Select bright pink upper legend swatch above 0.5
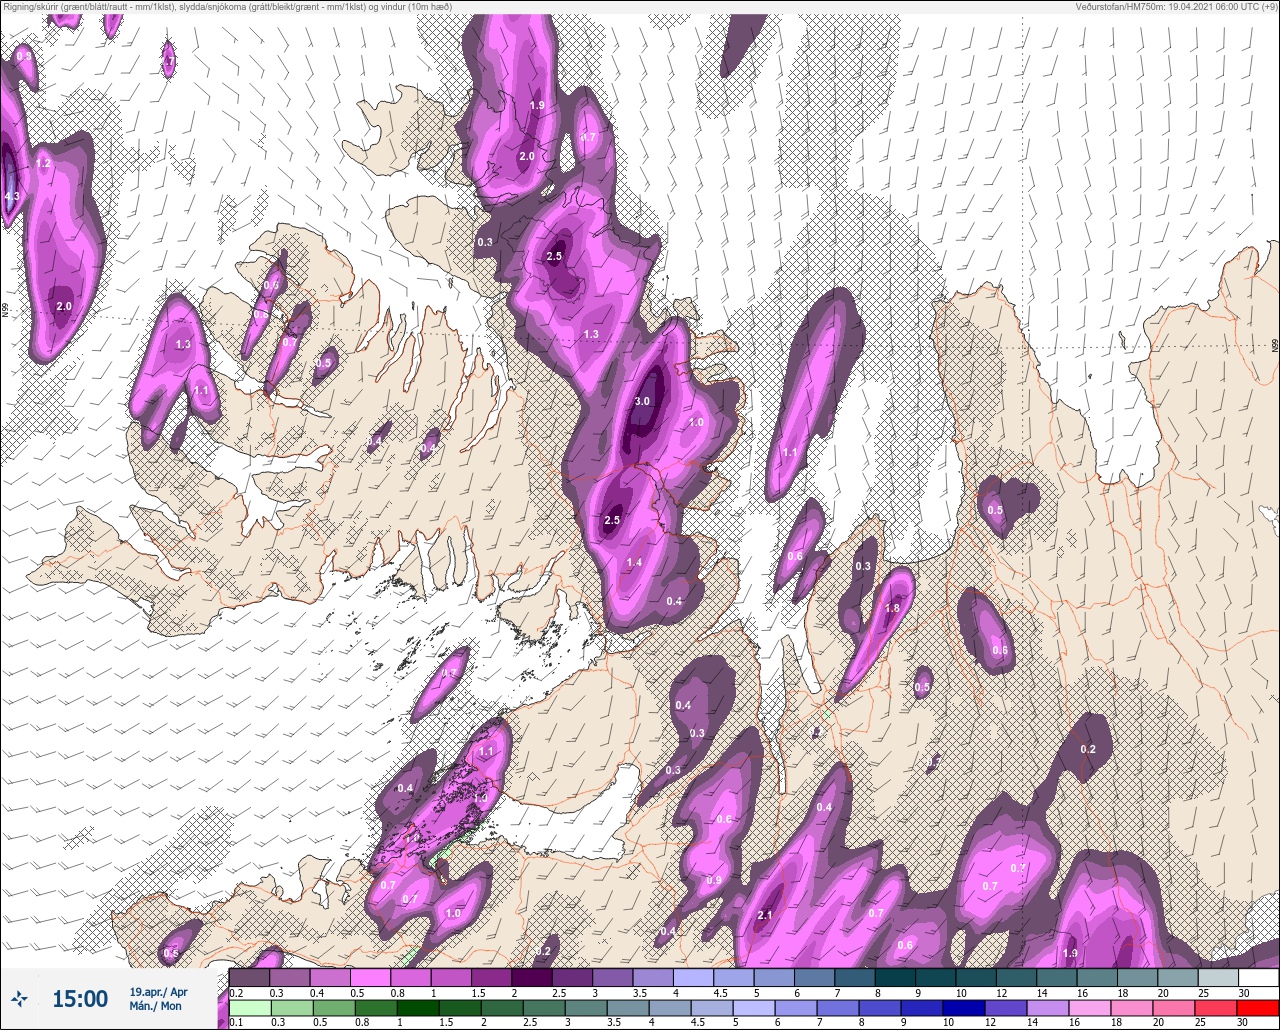 370,977
